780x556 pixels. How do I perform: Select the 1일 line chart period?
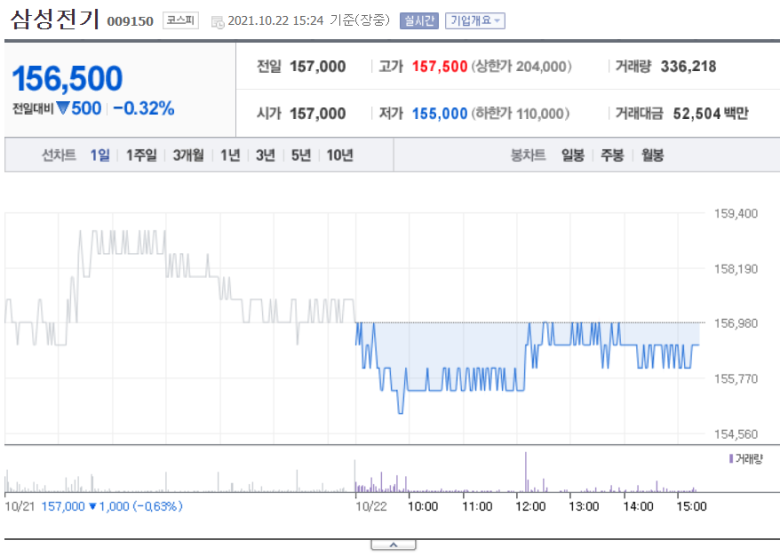(x=100, y=155)
